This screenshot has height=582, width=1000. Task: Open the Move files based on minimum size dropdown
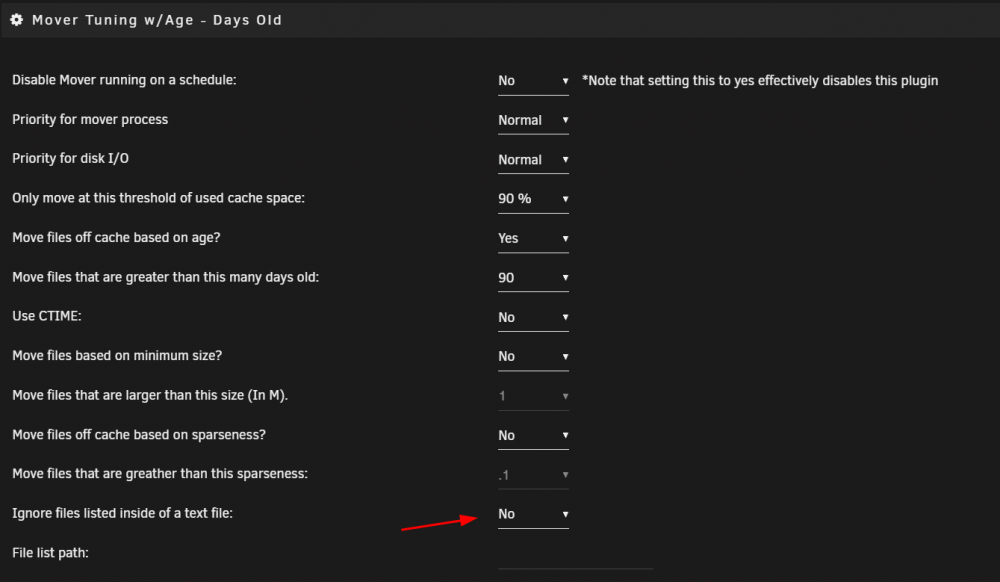(533, 356)
